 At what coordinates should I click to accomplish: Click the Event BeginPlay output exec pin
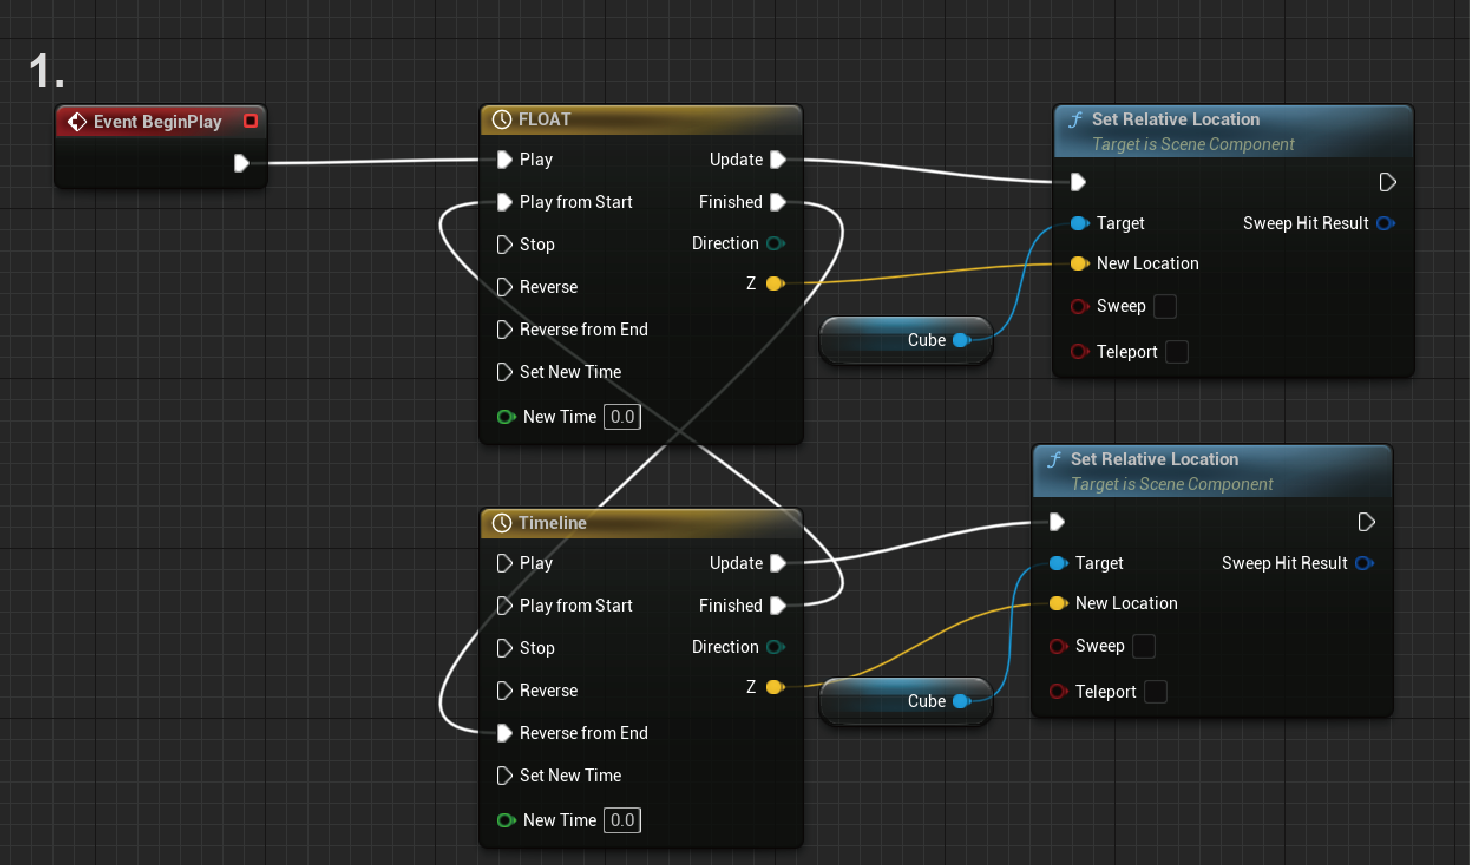[241, 163]
